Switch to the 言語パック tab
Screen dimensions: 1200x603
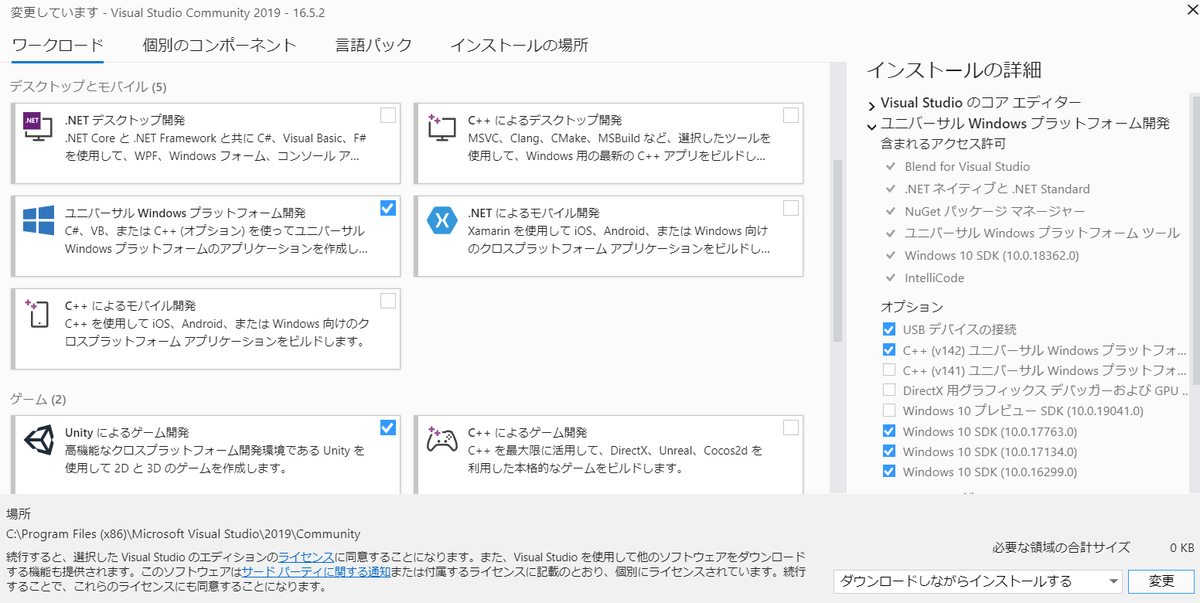coord(373,45)
